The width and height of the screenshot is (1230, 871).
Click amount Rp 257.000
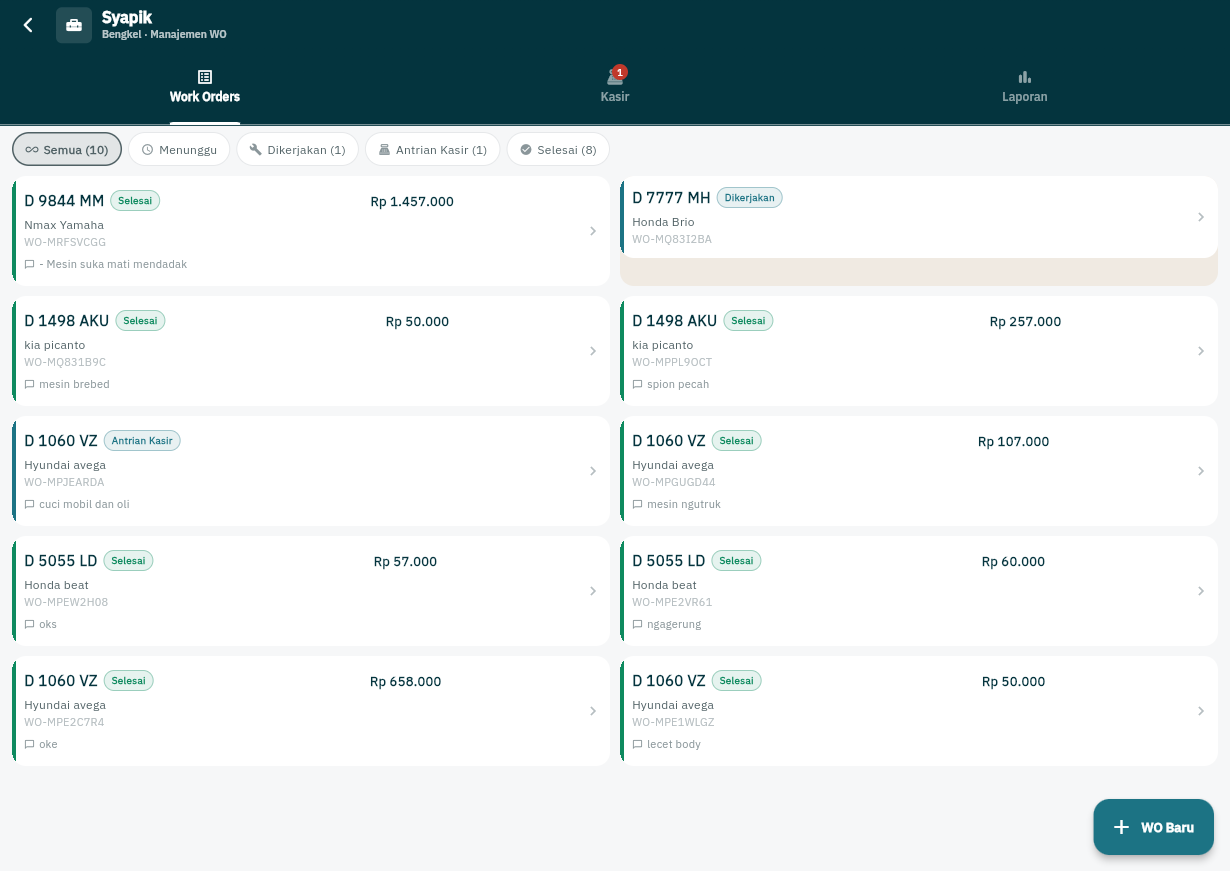[x=1025, y=322]
